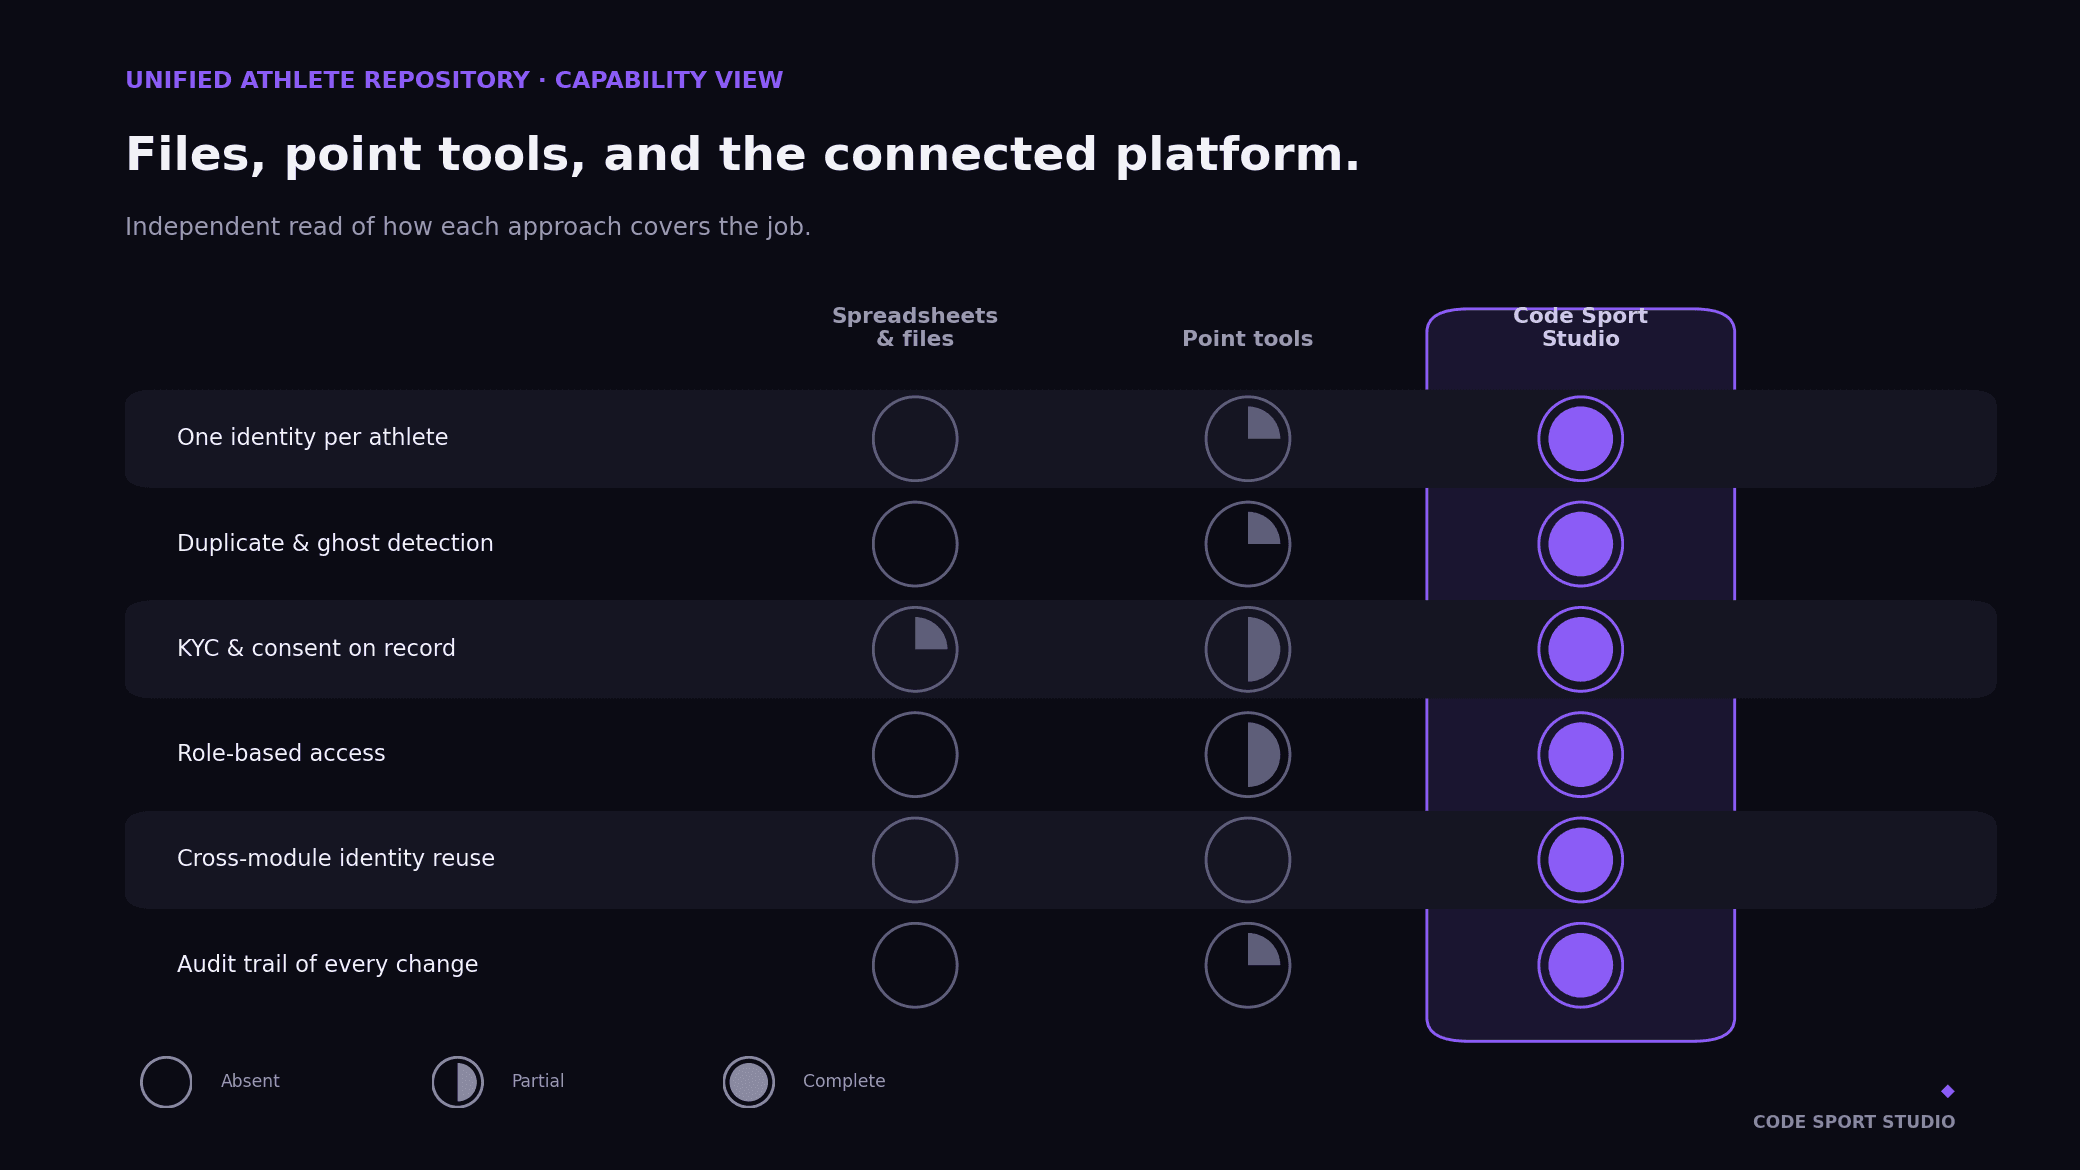Select the Point tools half icon for KYC & consent
This screenshot has width=2080, height=1170.
click(1248, 649)
